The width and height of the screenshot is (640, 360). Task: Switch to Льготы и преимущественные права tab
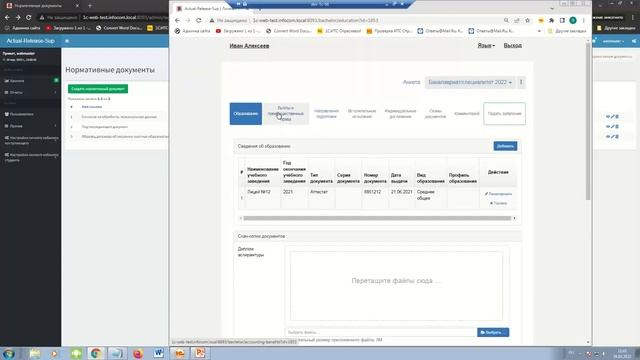pyautogui.click(x=286, y=114)
